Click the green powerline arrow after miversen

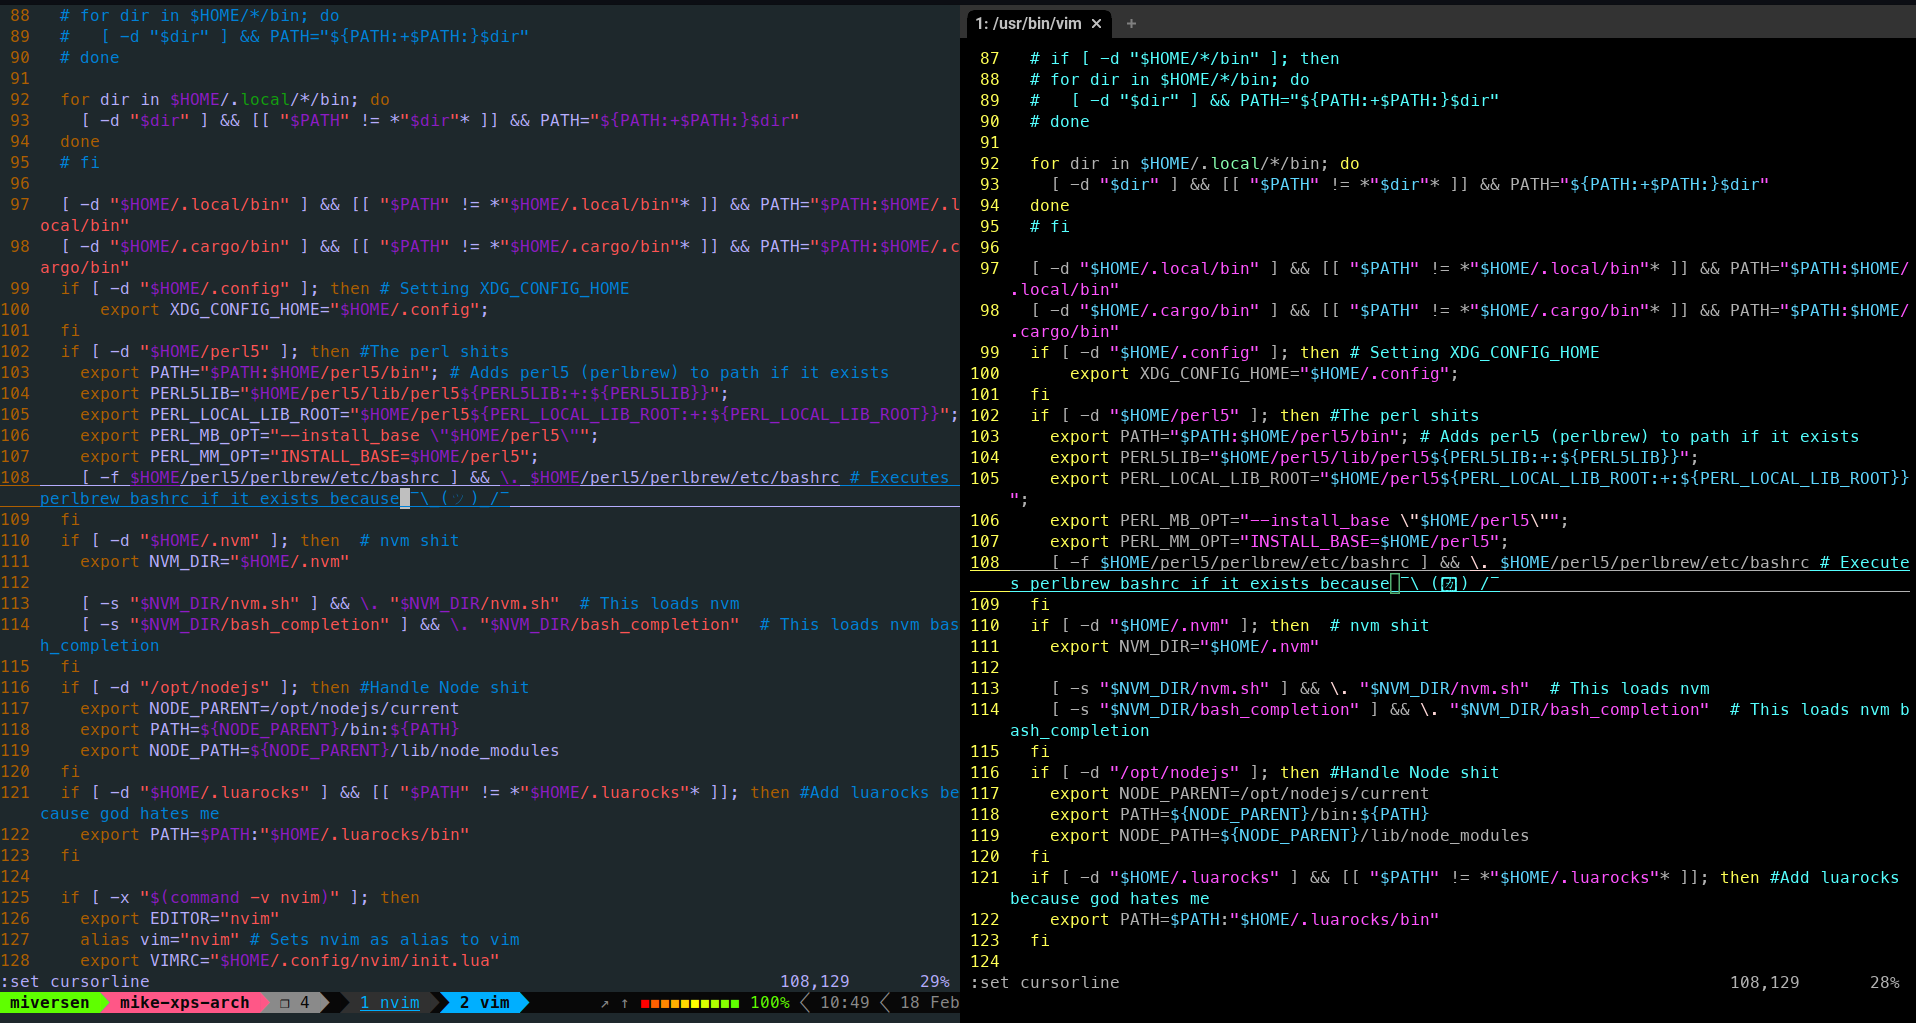tap(102, 1002)
